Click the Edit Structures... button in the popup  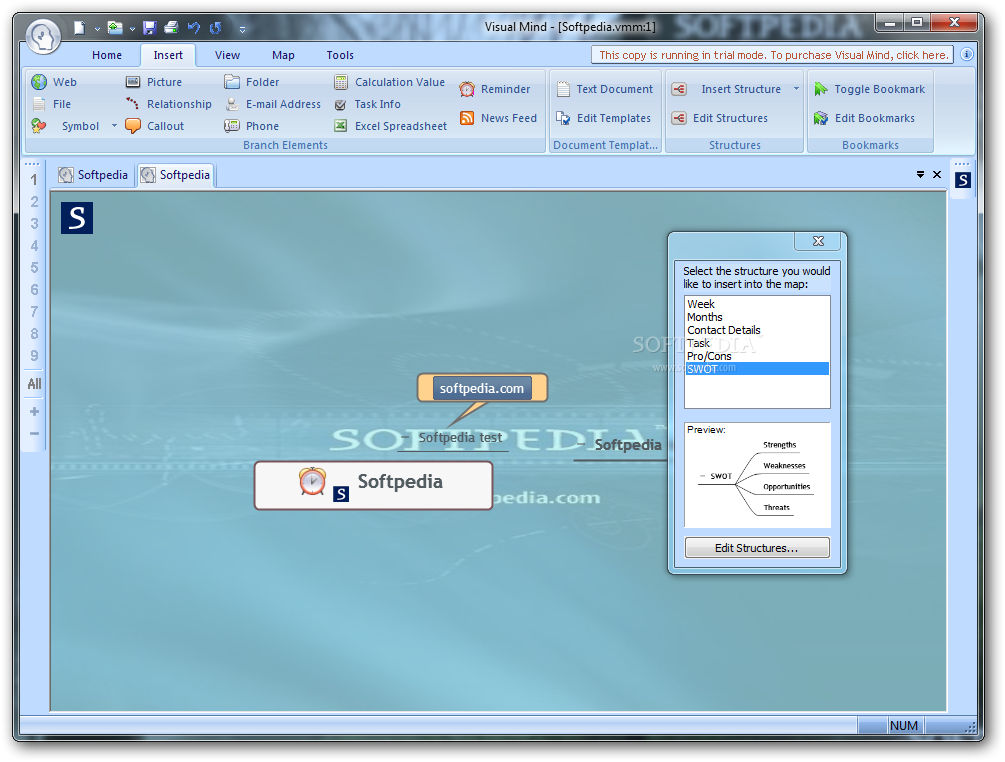(x=757, y=548)
